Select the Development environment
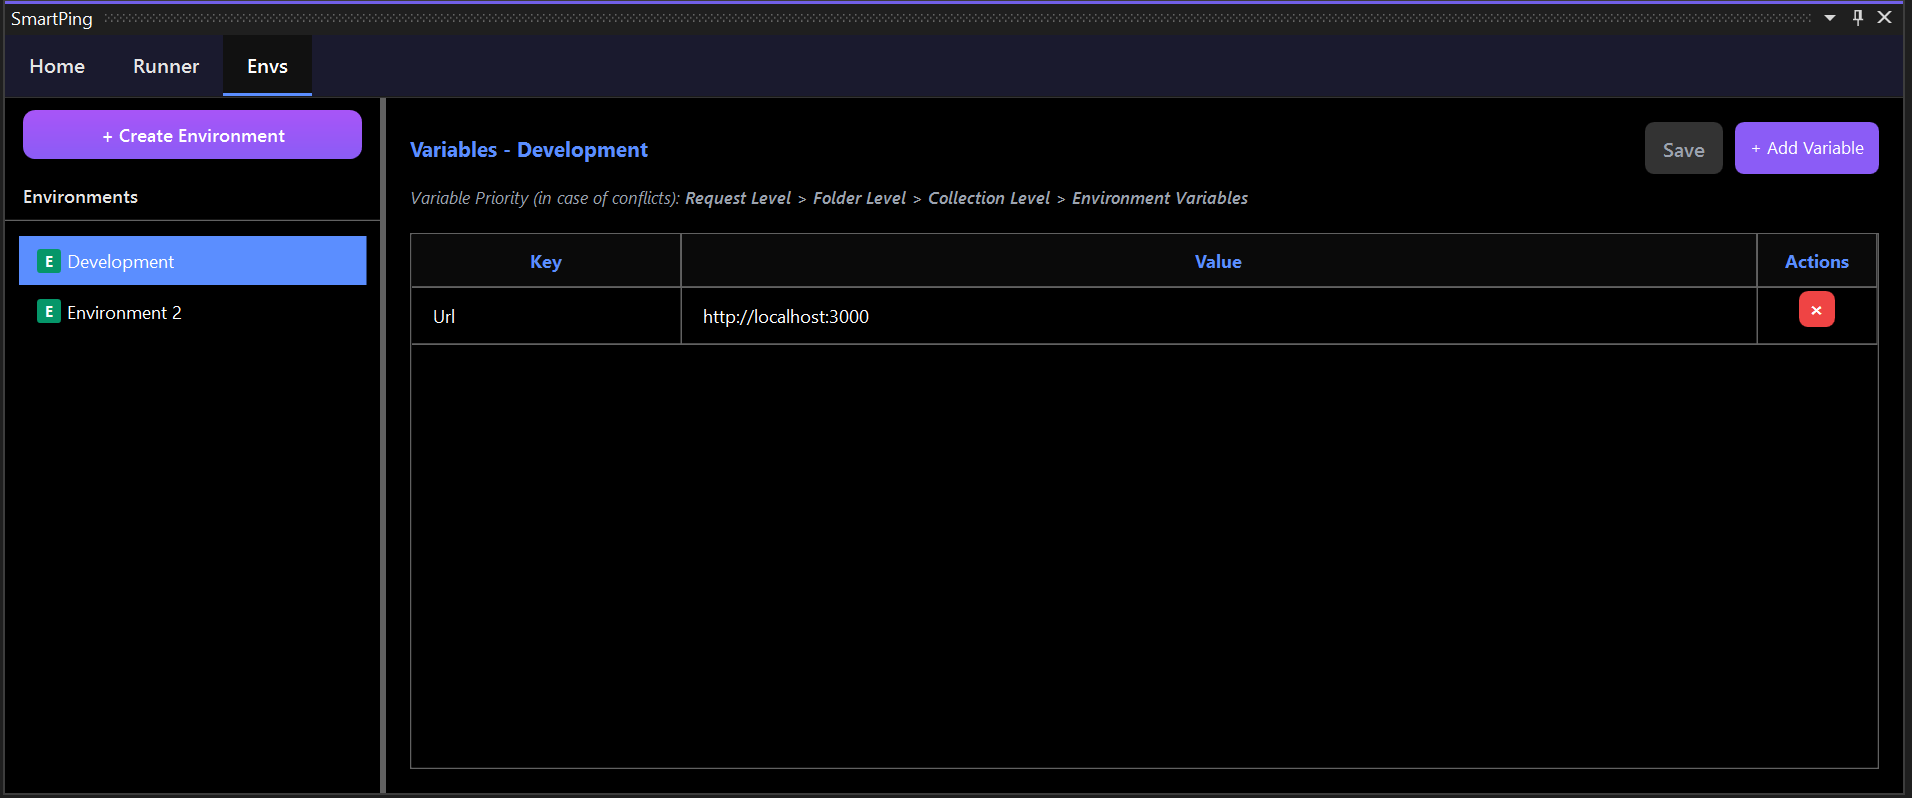The height and width of the screenshot is (798, 1912). pos(192,261)
